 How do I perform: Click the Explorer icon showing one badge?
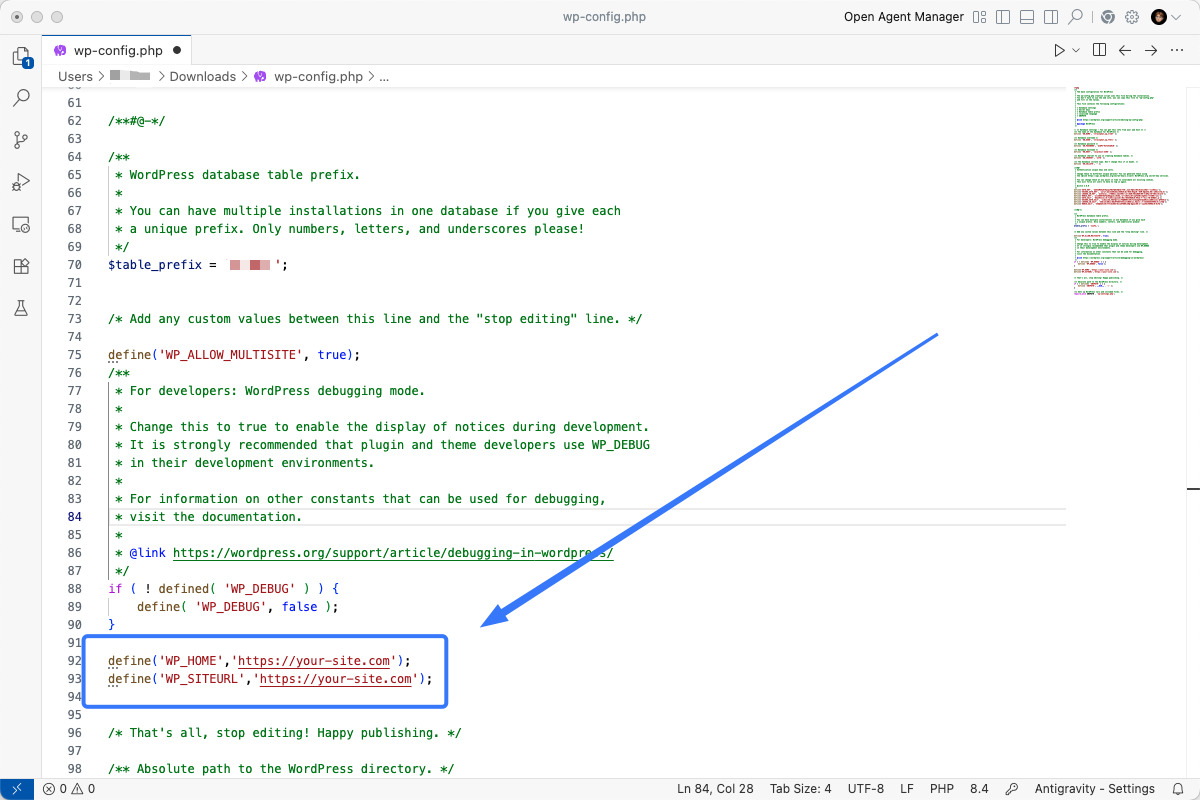click(x=20, y=56)
